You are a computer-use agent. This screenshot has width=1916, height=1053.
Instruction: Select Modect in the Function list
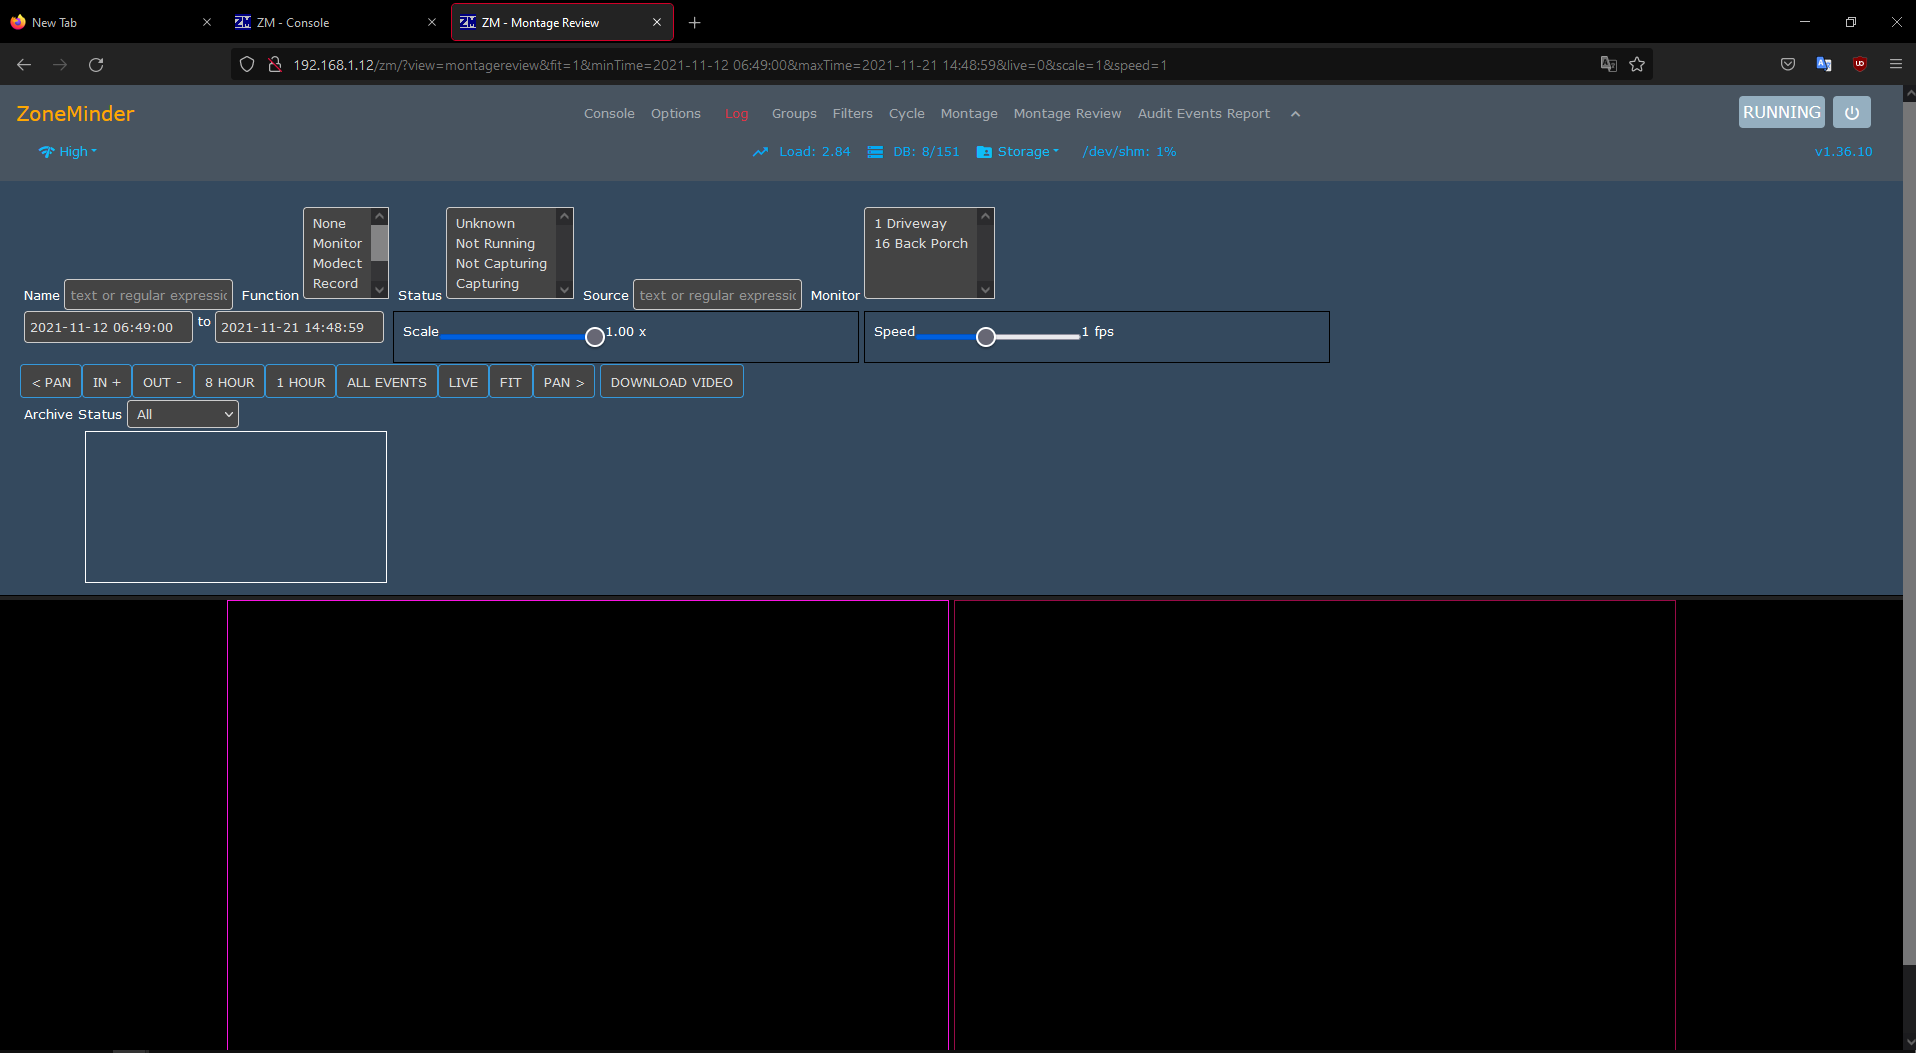tap(339, 264)
